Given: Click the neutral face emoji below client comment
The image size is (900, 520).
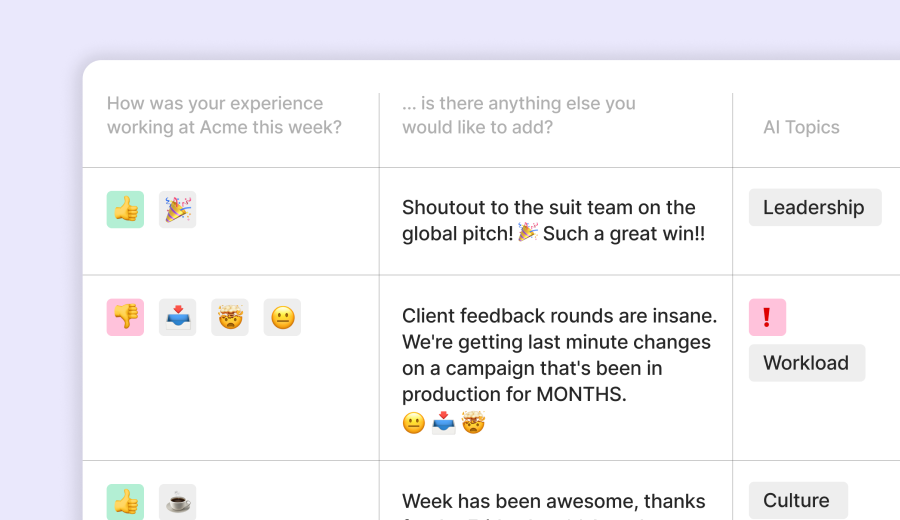Looking at the screenshot, I should [414, 423].
